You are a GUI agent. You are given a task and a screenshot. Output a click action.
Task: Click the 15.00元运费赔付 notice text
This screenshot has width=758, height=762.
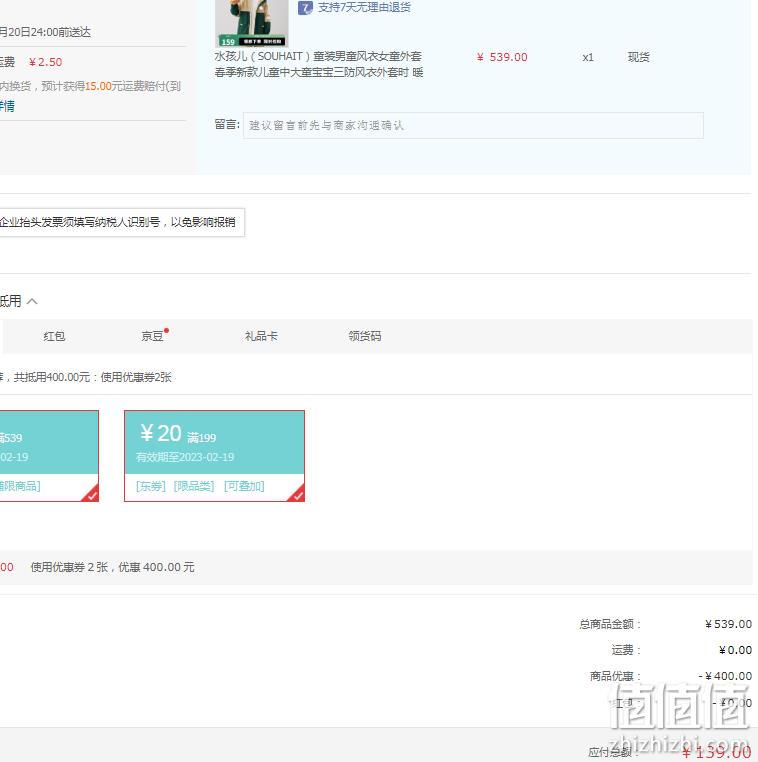tap(90, 87)
